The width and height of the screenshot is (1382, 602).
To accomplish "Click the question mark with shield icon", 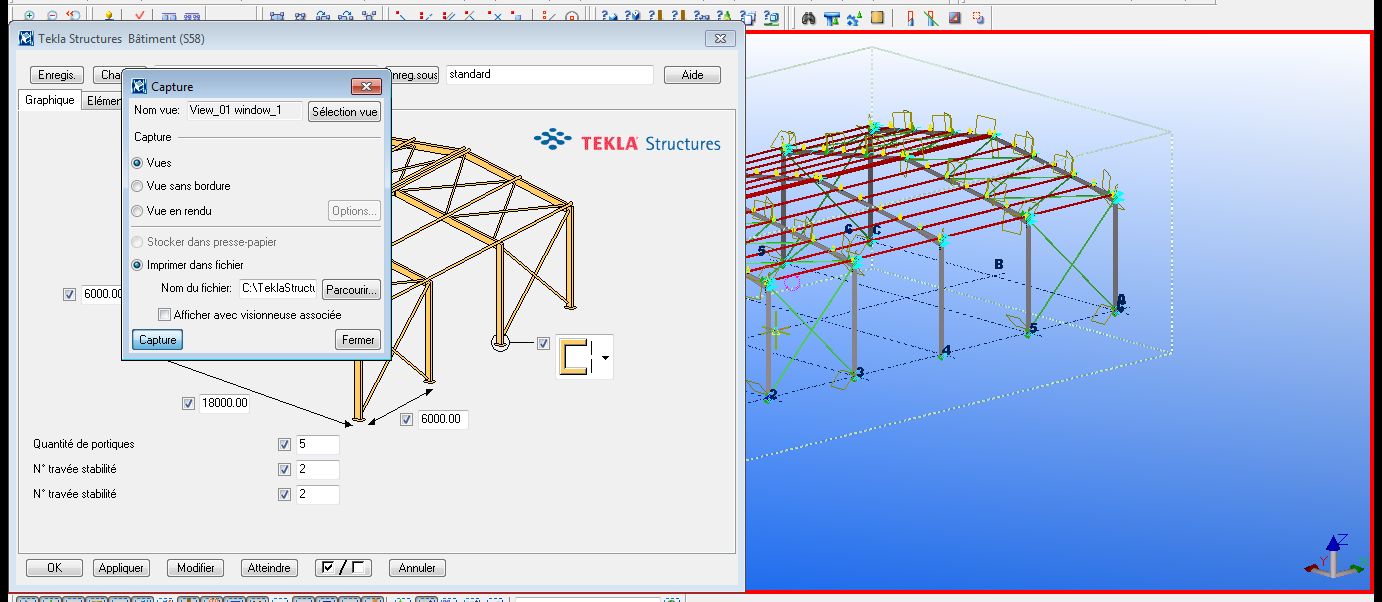I will point(632,16).
